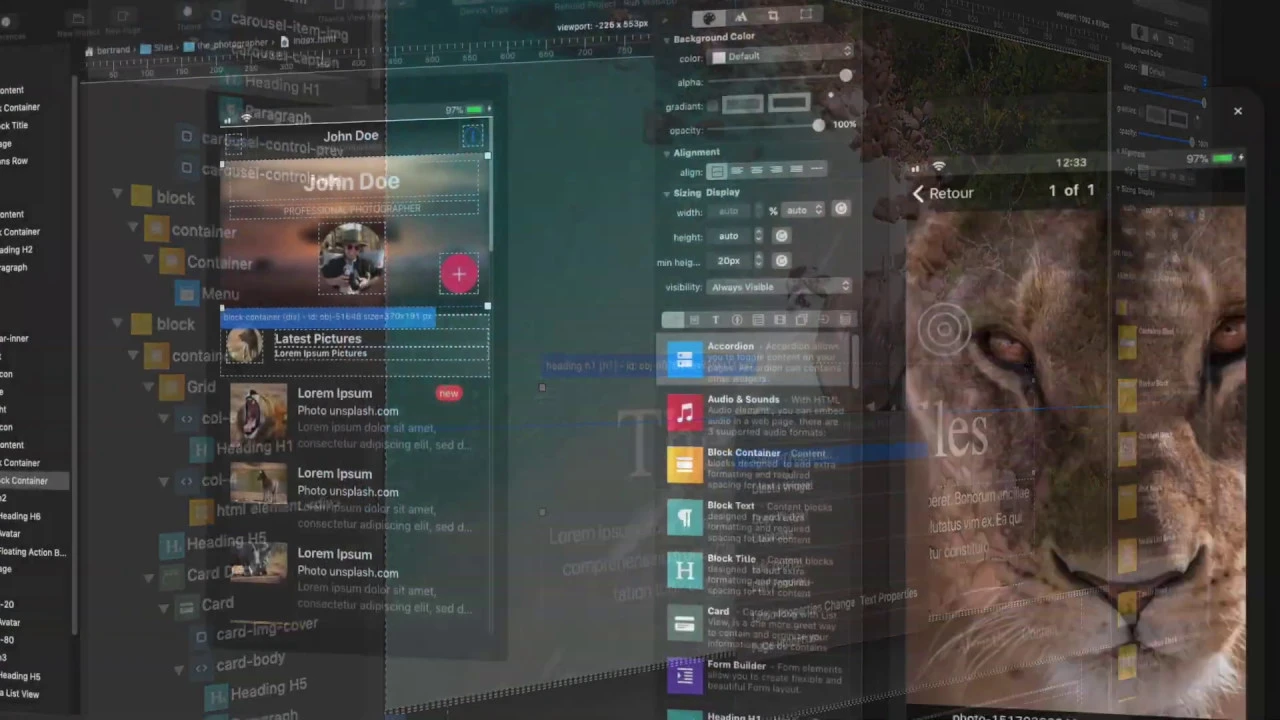1280x720 pixels.
Task: Enable the gradient checkbox
Action: [x=712, y=106]
